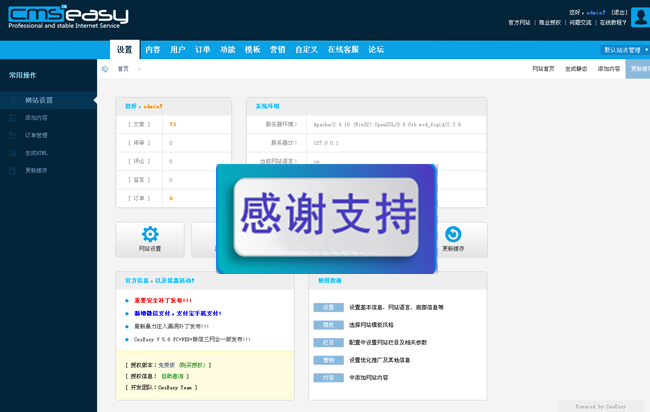Click the Apache server environment value
Viewport: 650px width, 412px height.
pos(387,124)
